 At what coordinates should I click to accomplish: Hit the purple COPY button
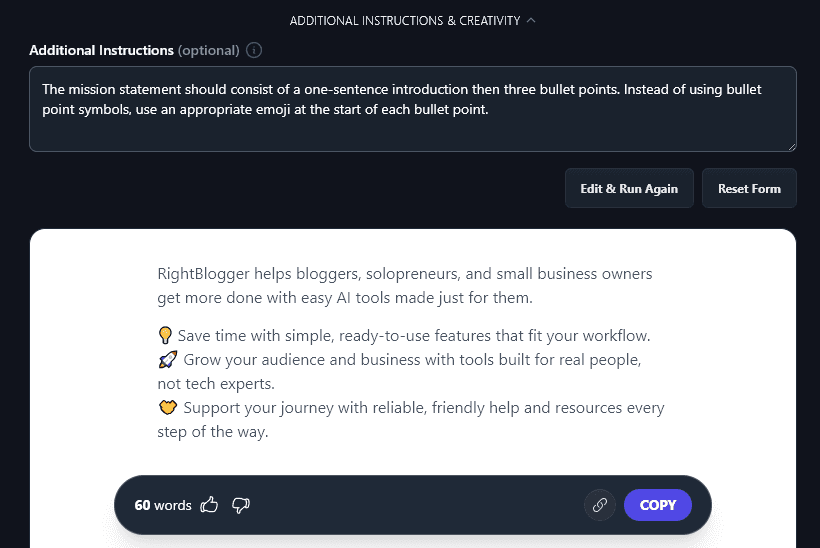(657, 505)
